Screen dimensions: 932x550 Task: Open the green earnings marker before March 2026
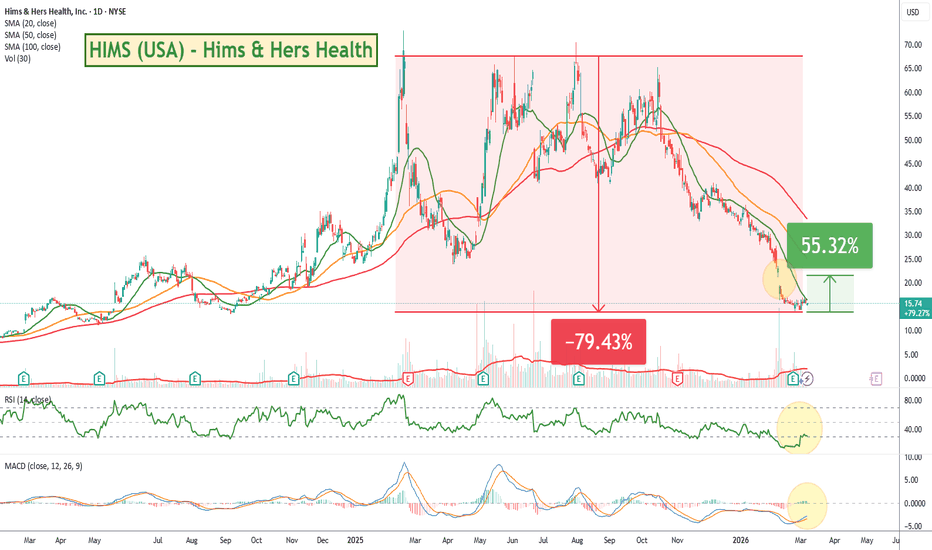click(x=793, y=378)
